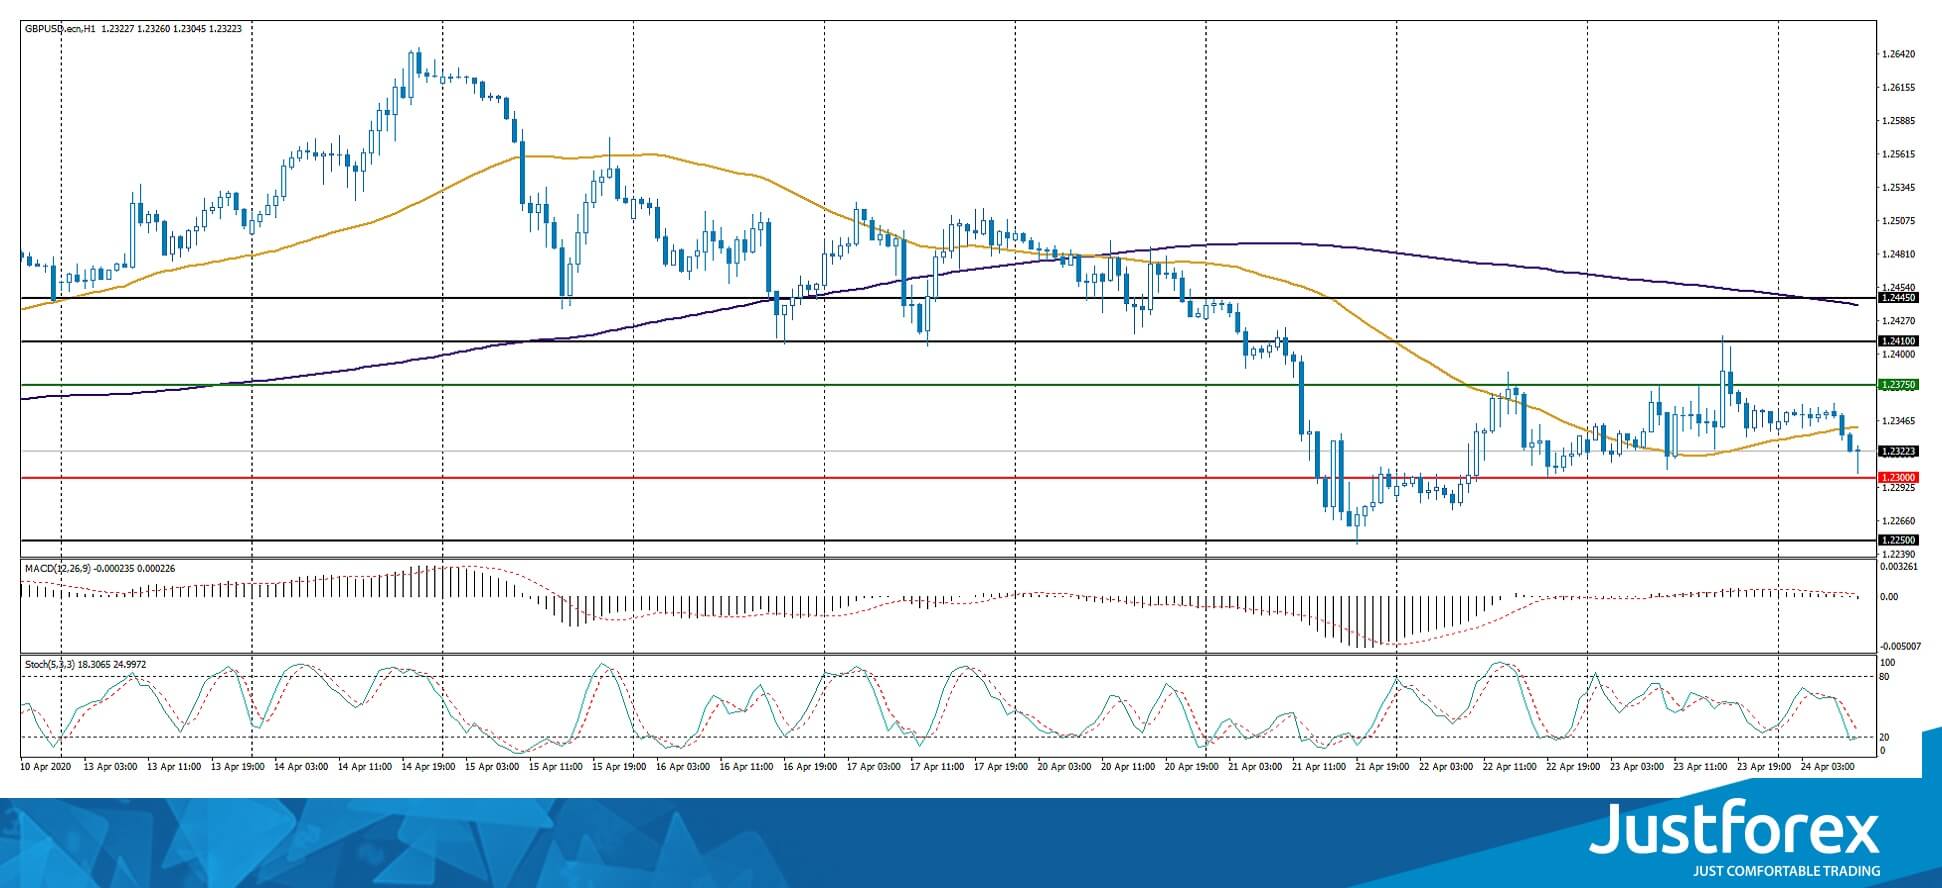
Task: Click the 1.23465 price axis label
Action: coord(1898,421)
